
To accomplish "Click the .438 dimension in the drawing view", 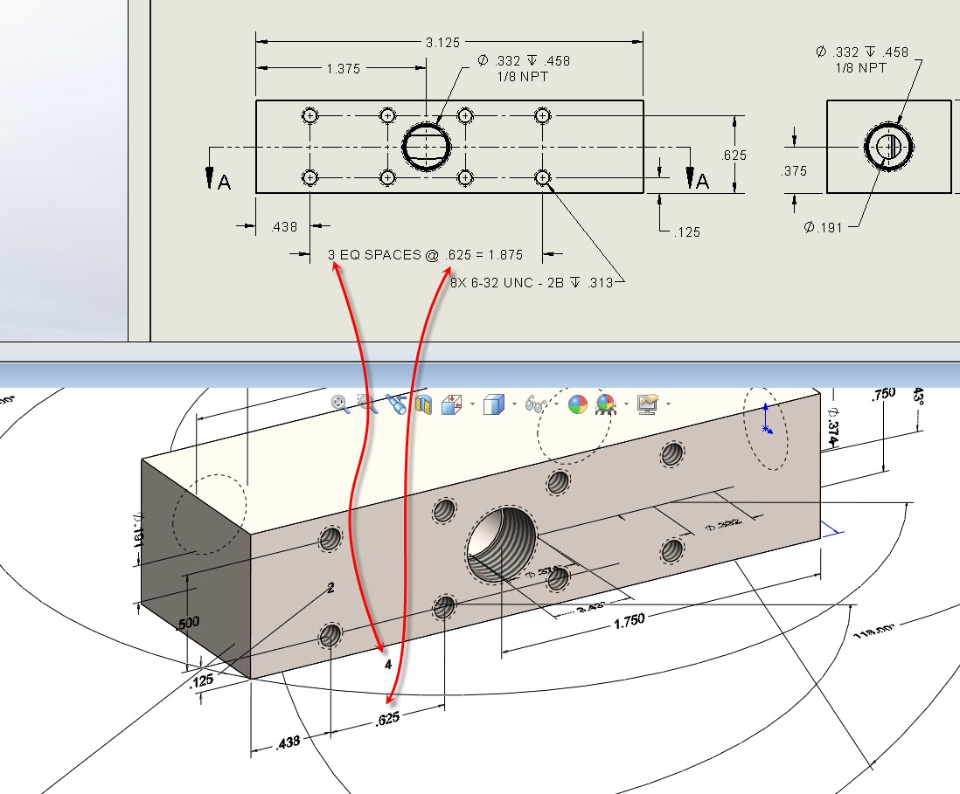I will click(x=284, y=227).
